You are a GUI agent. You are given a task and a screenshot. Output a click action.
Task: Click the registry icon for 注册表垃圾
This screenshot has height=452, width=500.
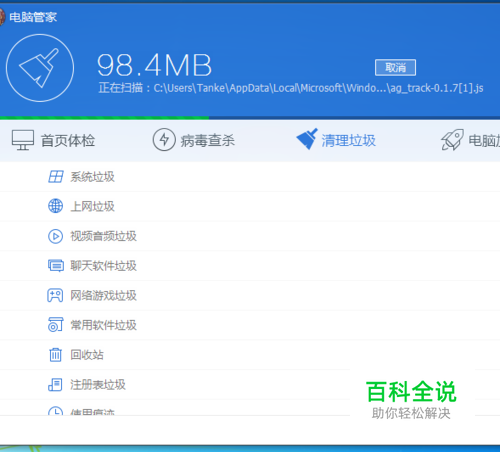point(55,384)
